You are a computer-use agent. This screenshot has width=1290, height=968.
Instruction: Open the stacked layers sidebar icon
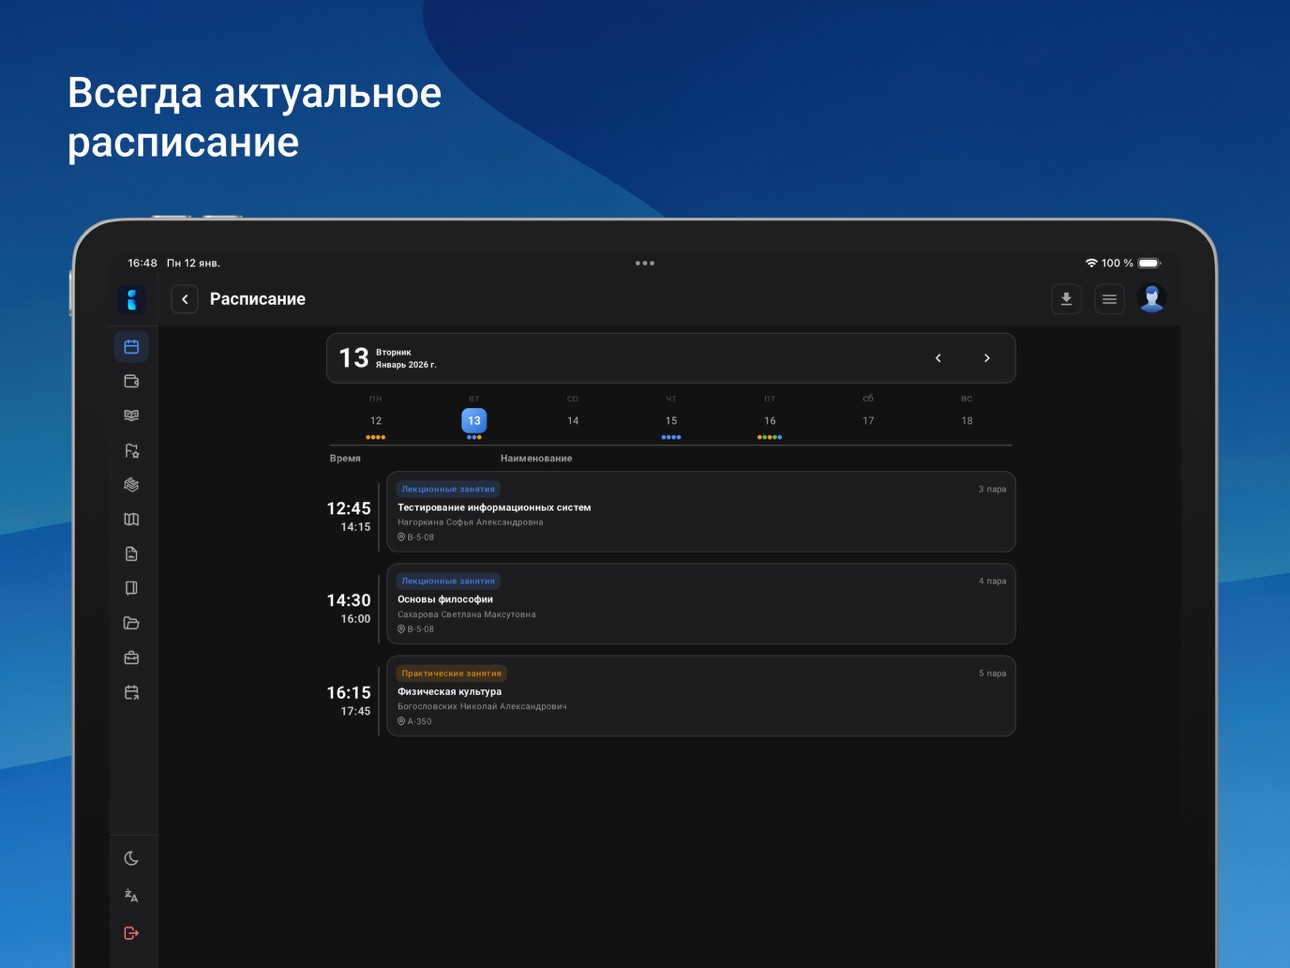131,485
